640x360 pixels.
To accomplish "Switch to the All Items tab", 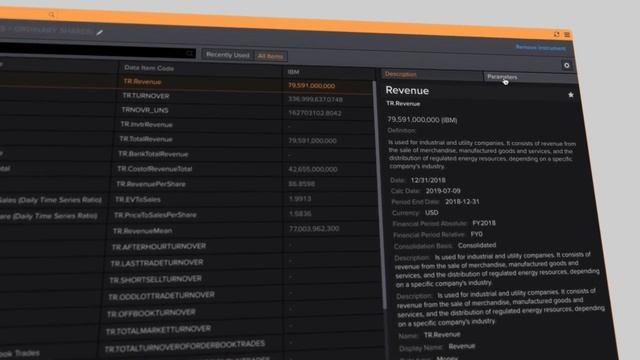I will 270,56.
